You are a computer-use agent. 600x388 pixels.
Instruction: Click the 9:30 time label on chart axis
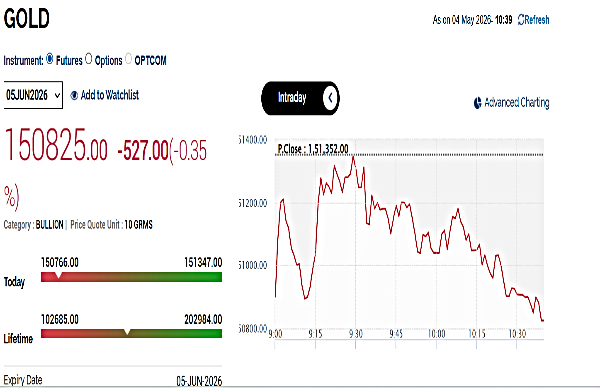coord(355,334)
